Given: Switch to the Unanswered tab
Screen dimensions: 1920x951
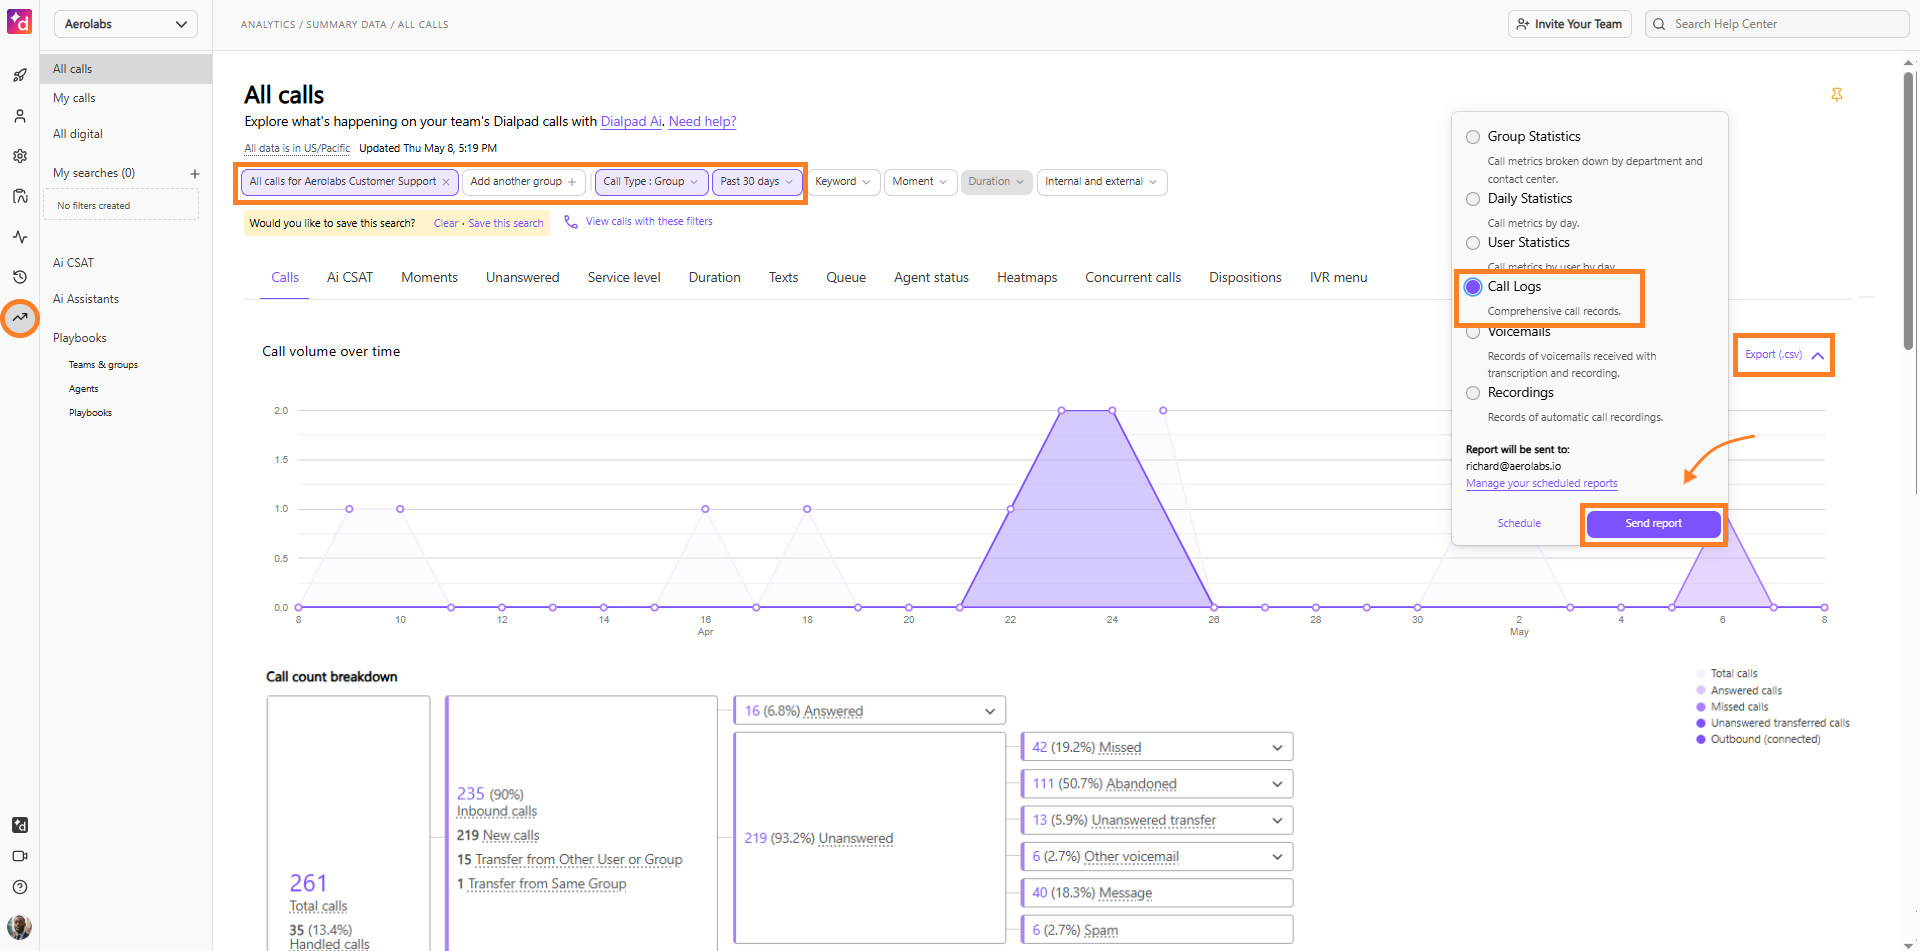Looking at the screenshot, I should (x=523, y=278).
